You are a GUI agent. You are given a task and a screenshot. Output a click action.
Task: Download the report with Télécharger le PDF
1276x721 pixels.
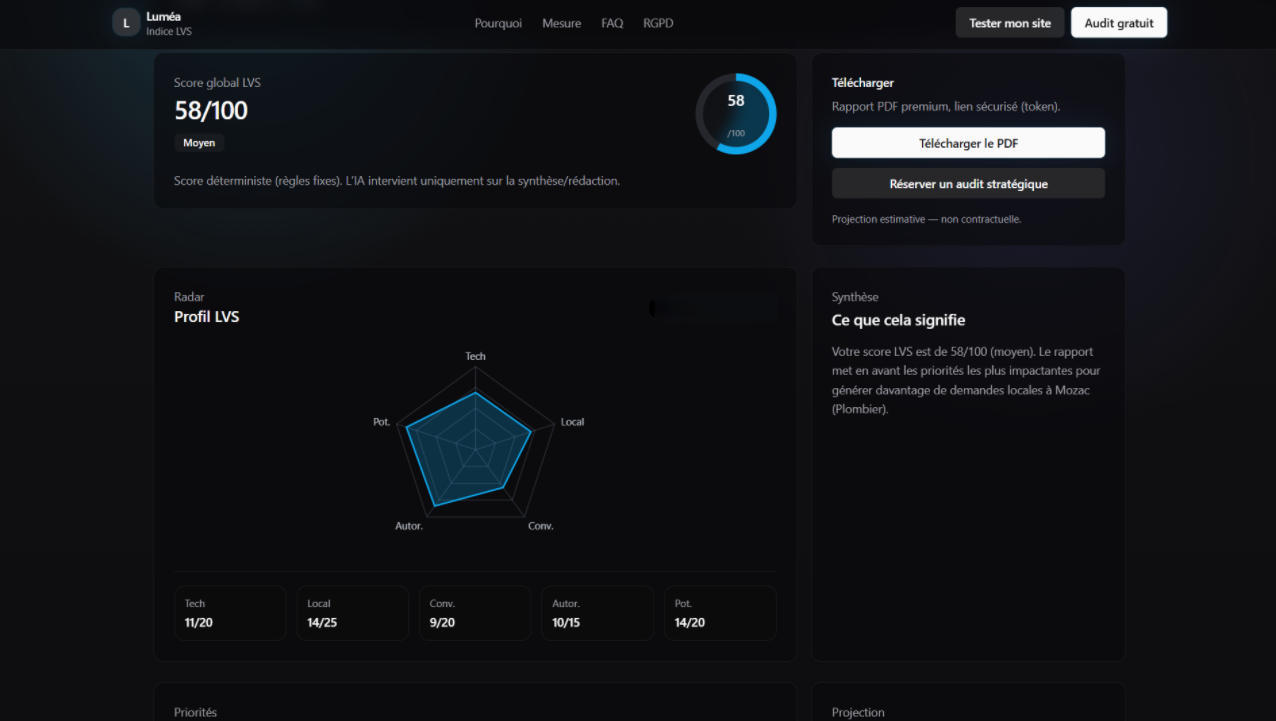tap(968, 143)
